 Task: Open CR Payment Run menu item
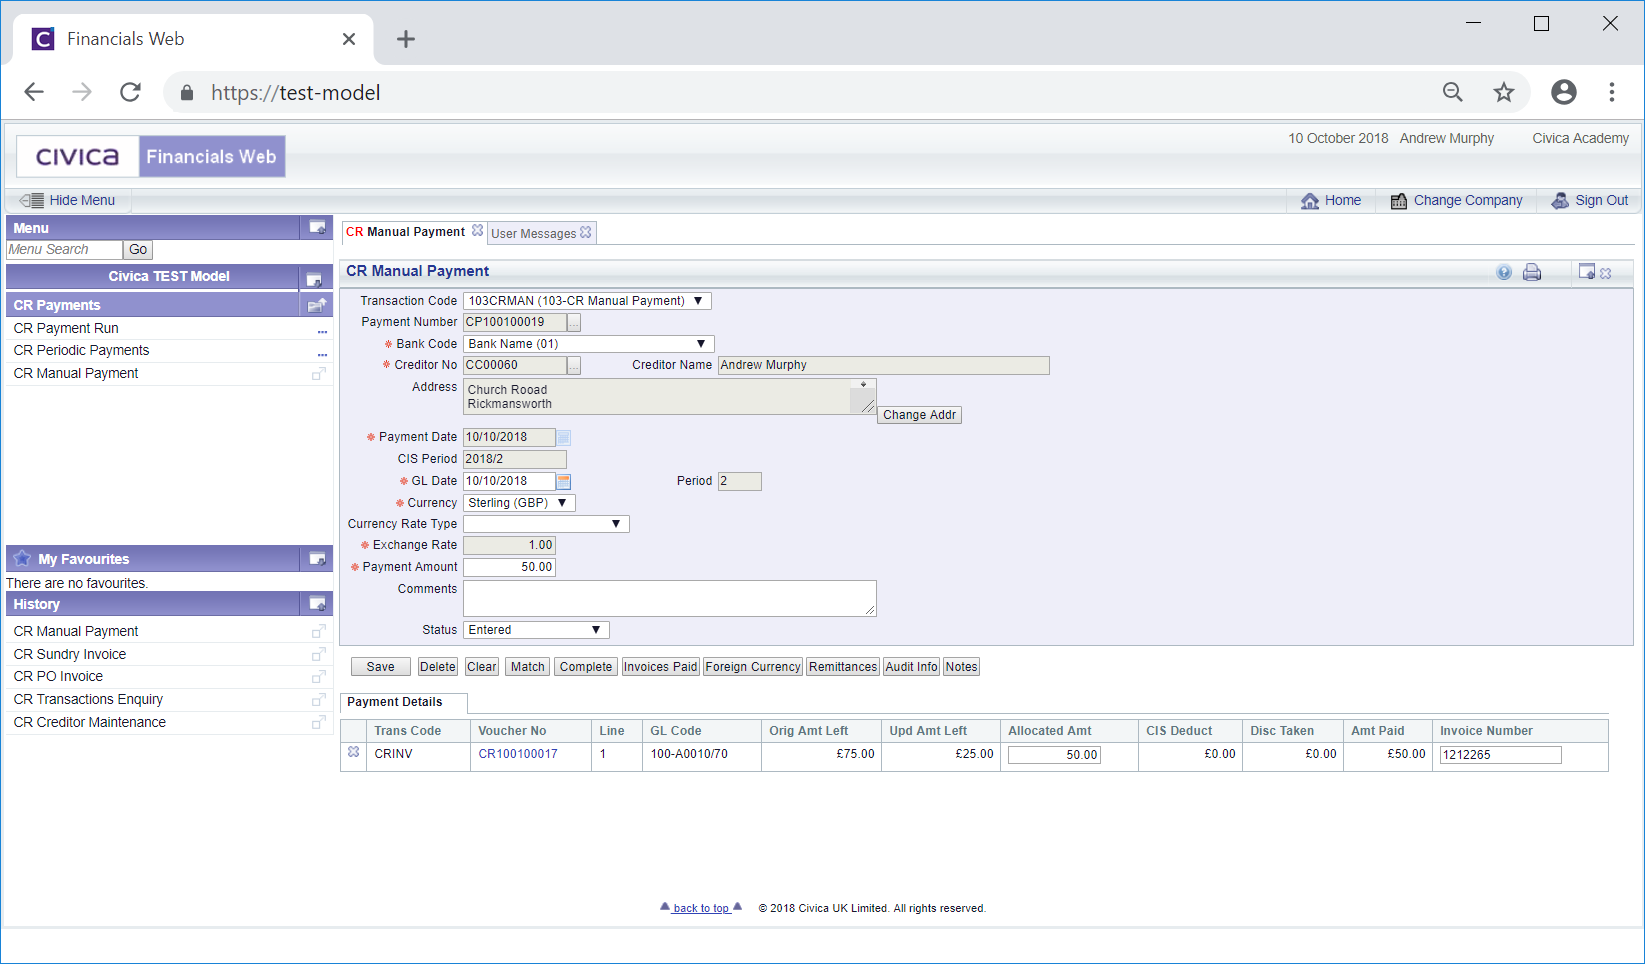[66, 328]
